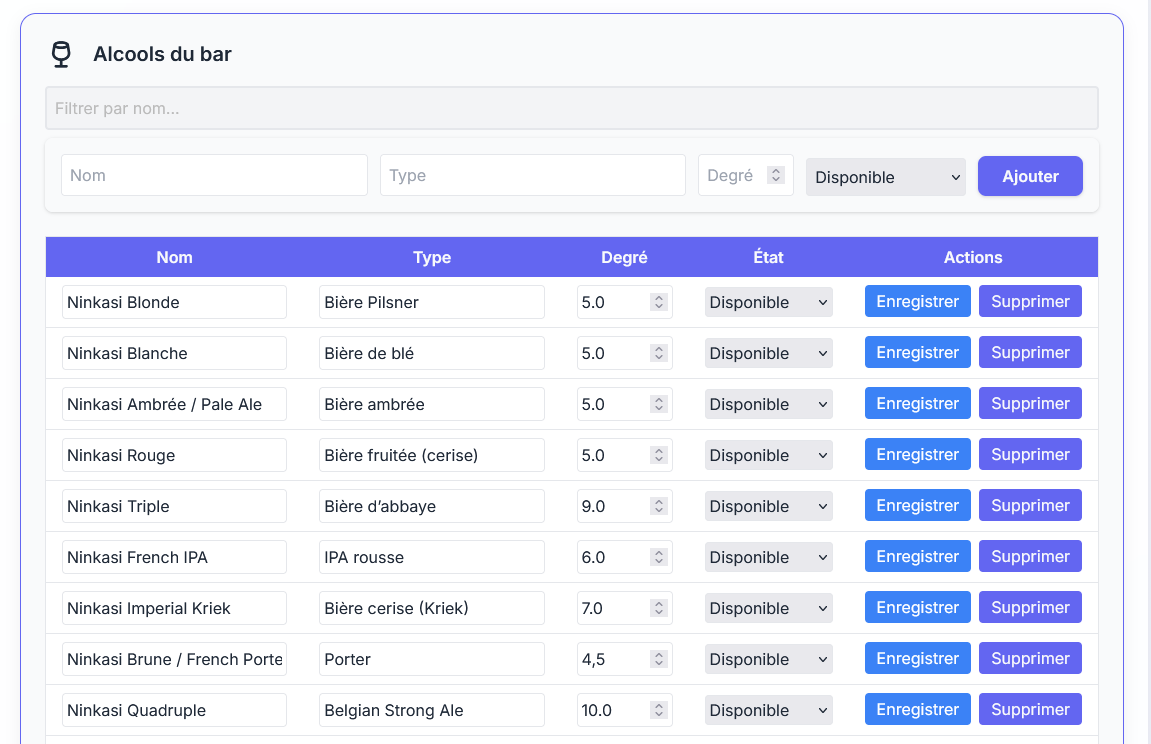Expand the État dropdown for Ninkasi Quadruple
This screenshot has height=744, width=1151.
point(768,710)
